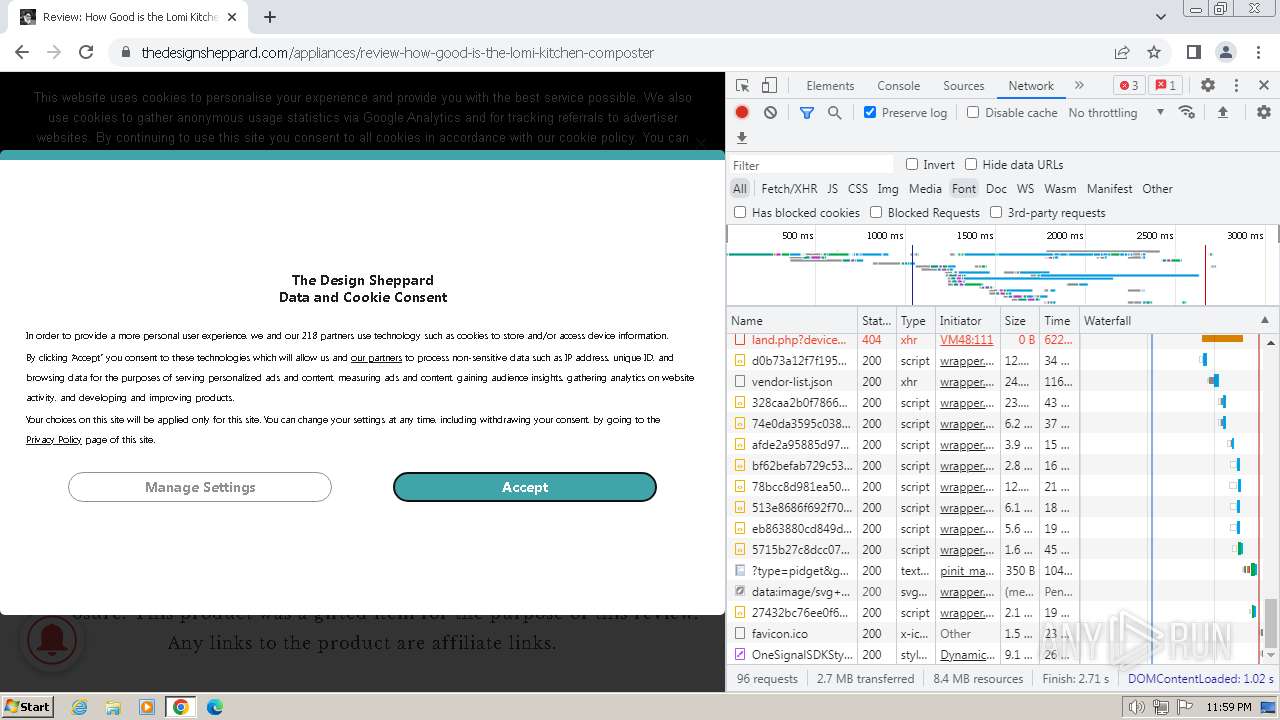Viewport: 1280px width, 720px height.
Task: Switch to Console tab
Action: point(898,86)
